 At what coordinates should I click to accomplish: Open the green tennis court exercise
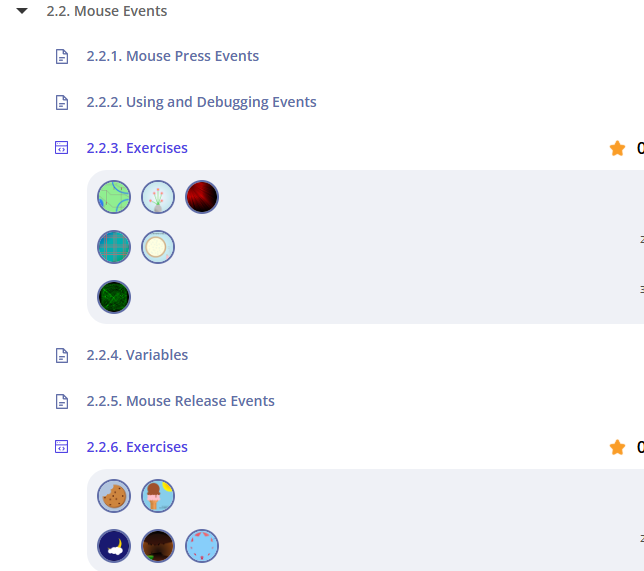(114, 197)
